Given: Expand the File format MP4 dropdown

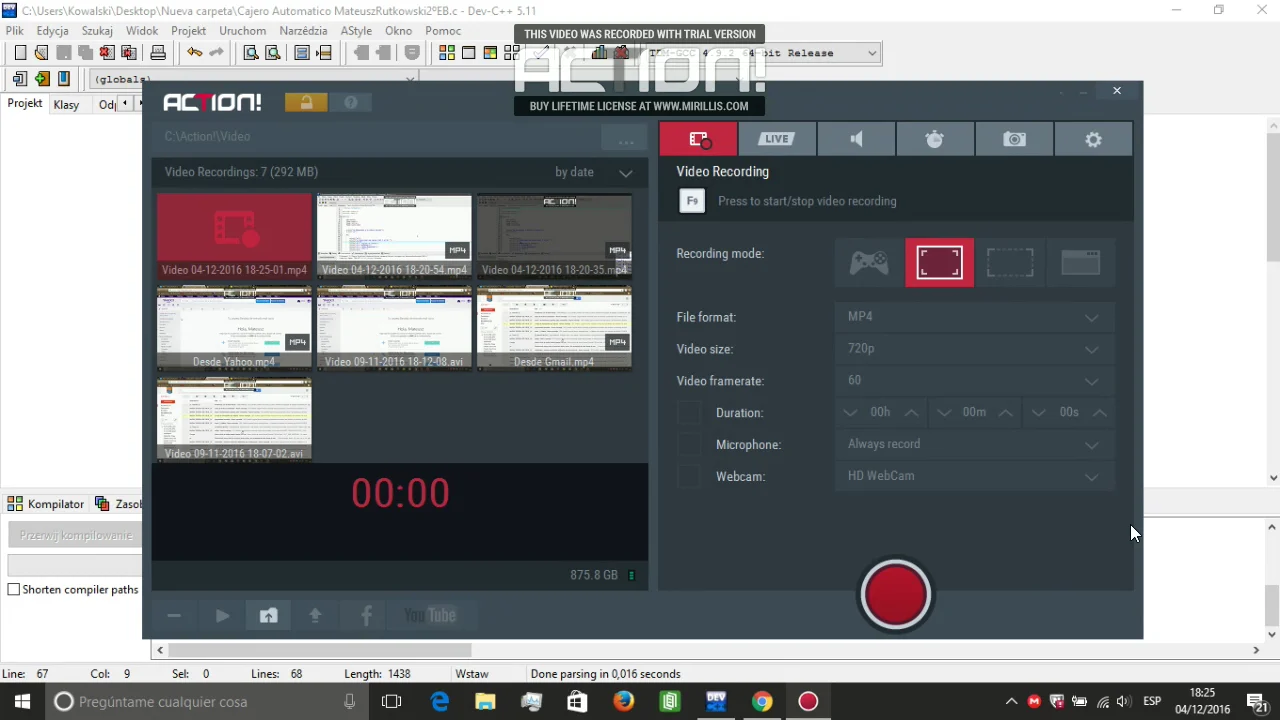Looking at the screenshot, I should click(x=975, y=317).
